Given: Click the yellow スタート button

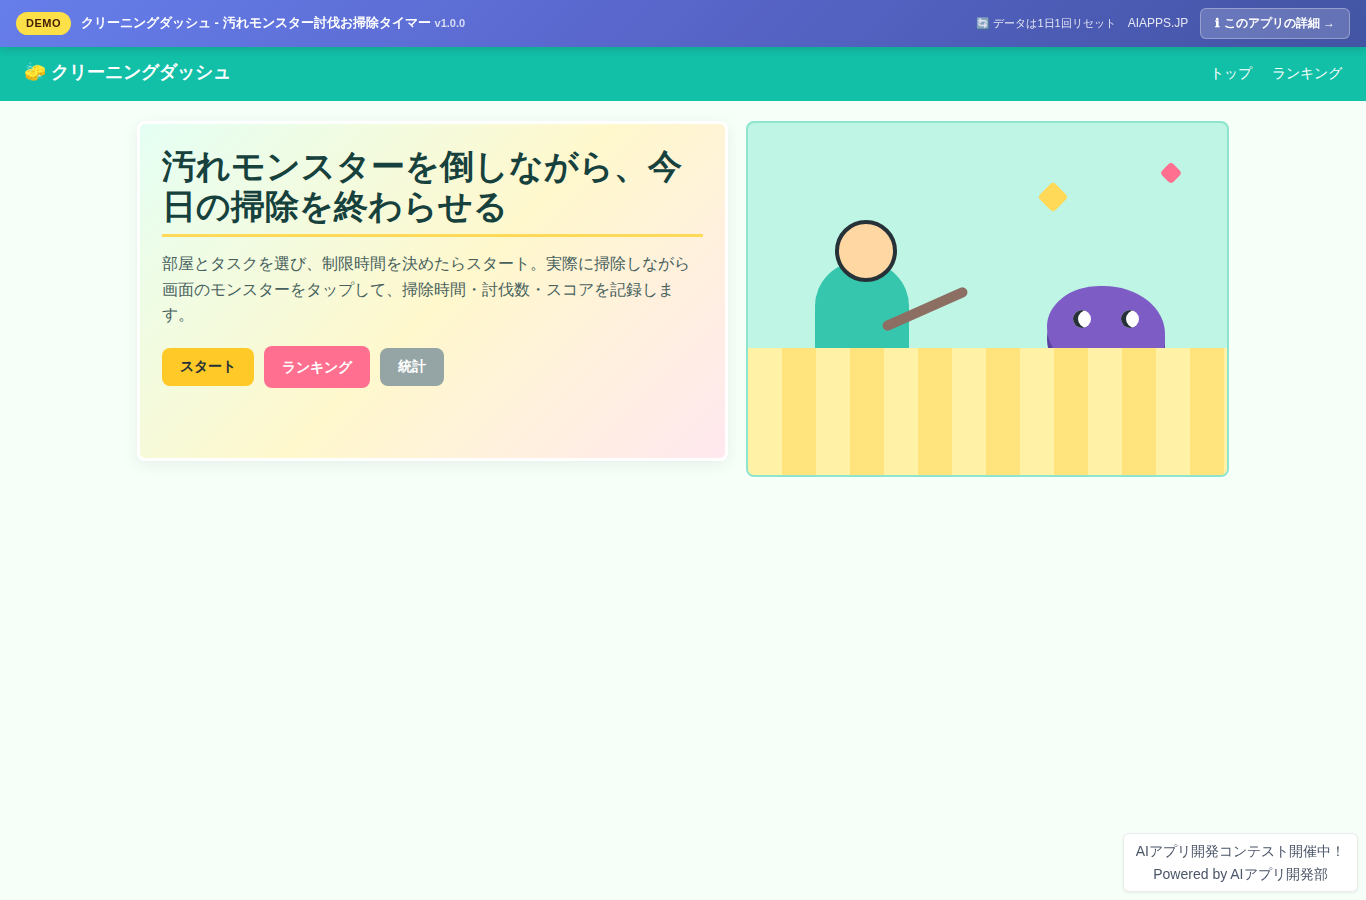Looking at the screenshot, I should coord(208,367).
